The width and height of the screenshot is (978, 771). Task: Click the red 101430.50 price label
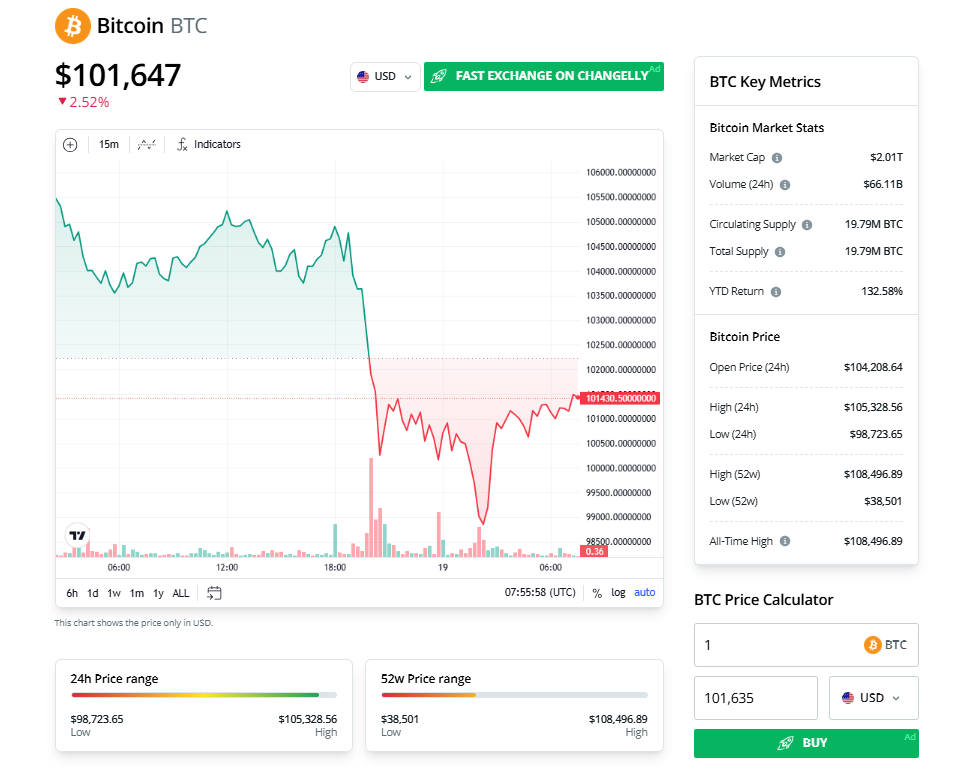click(x=620, y=399)
